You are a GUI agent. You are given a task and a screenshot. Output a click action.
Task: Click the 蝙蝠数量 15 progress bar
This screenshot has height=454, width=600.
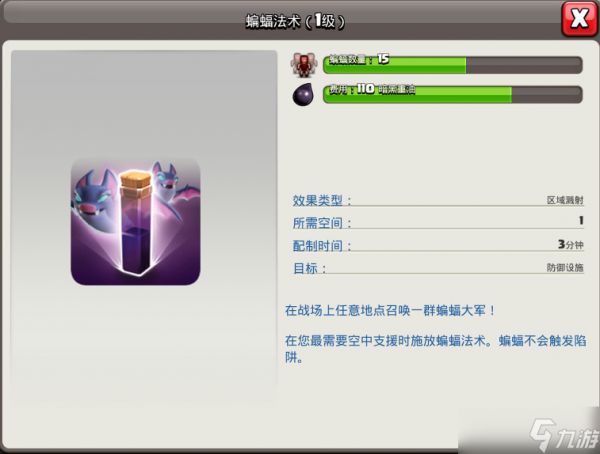click(453, 64)
